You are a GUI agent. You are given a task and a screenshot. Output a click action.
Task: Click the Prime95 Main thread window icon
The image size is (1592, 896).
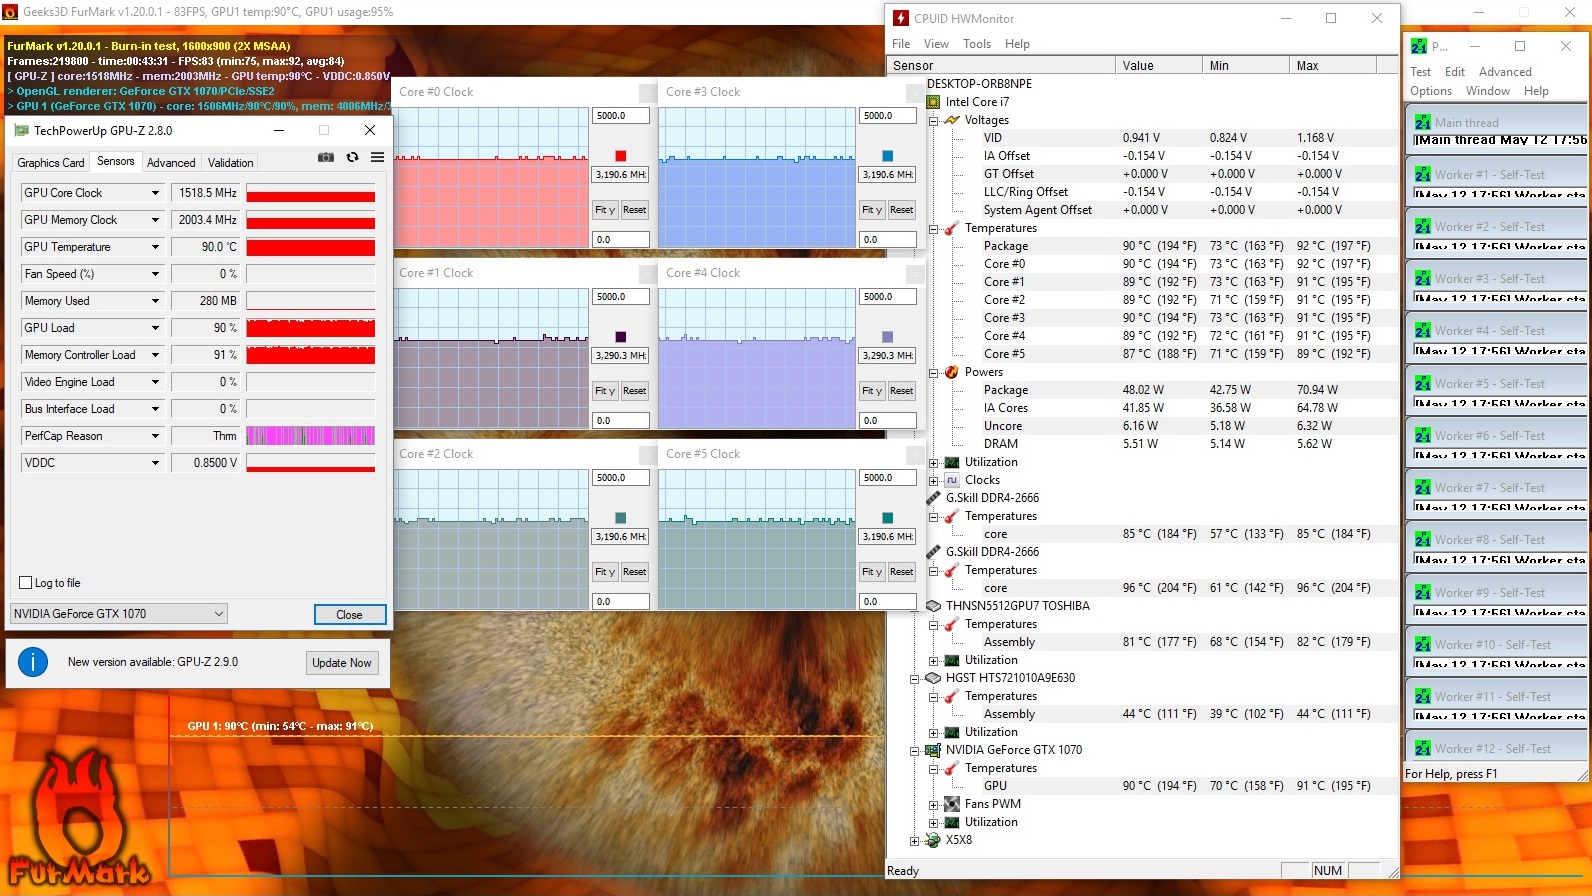click(x=1422, y=122)
